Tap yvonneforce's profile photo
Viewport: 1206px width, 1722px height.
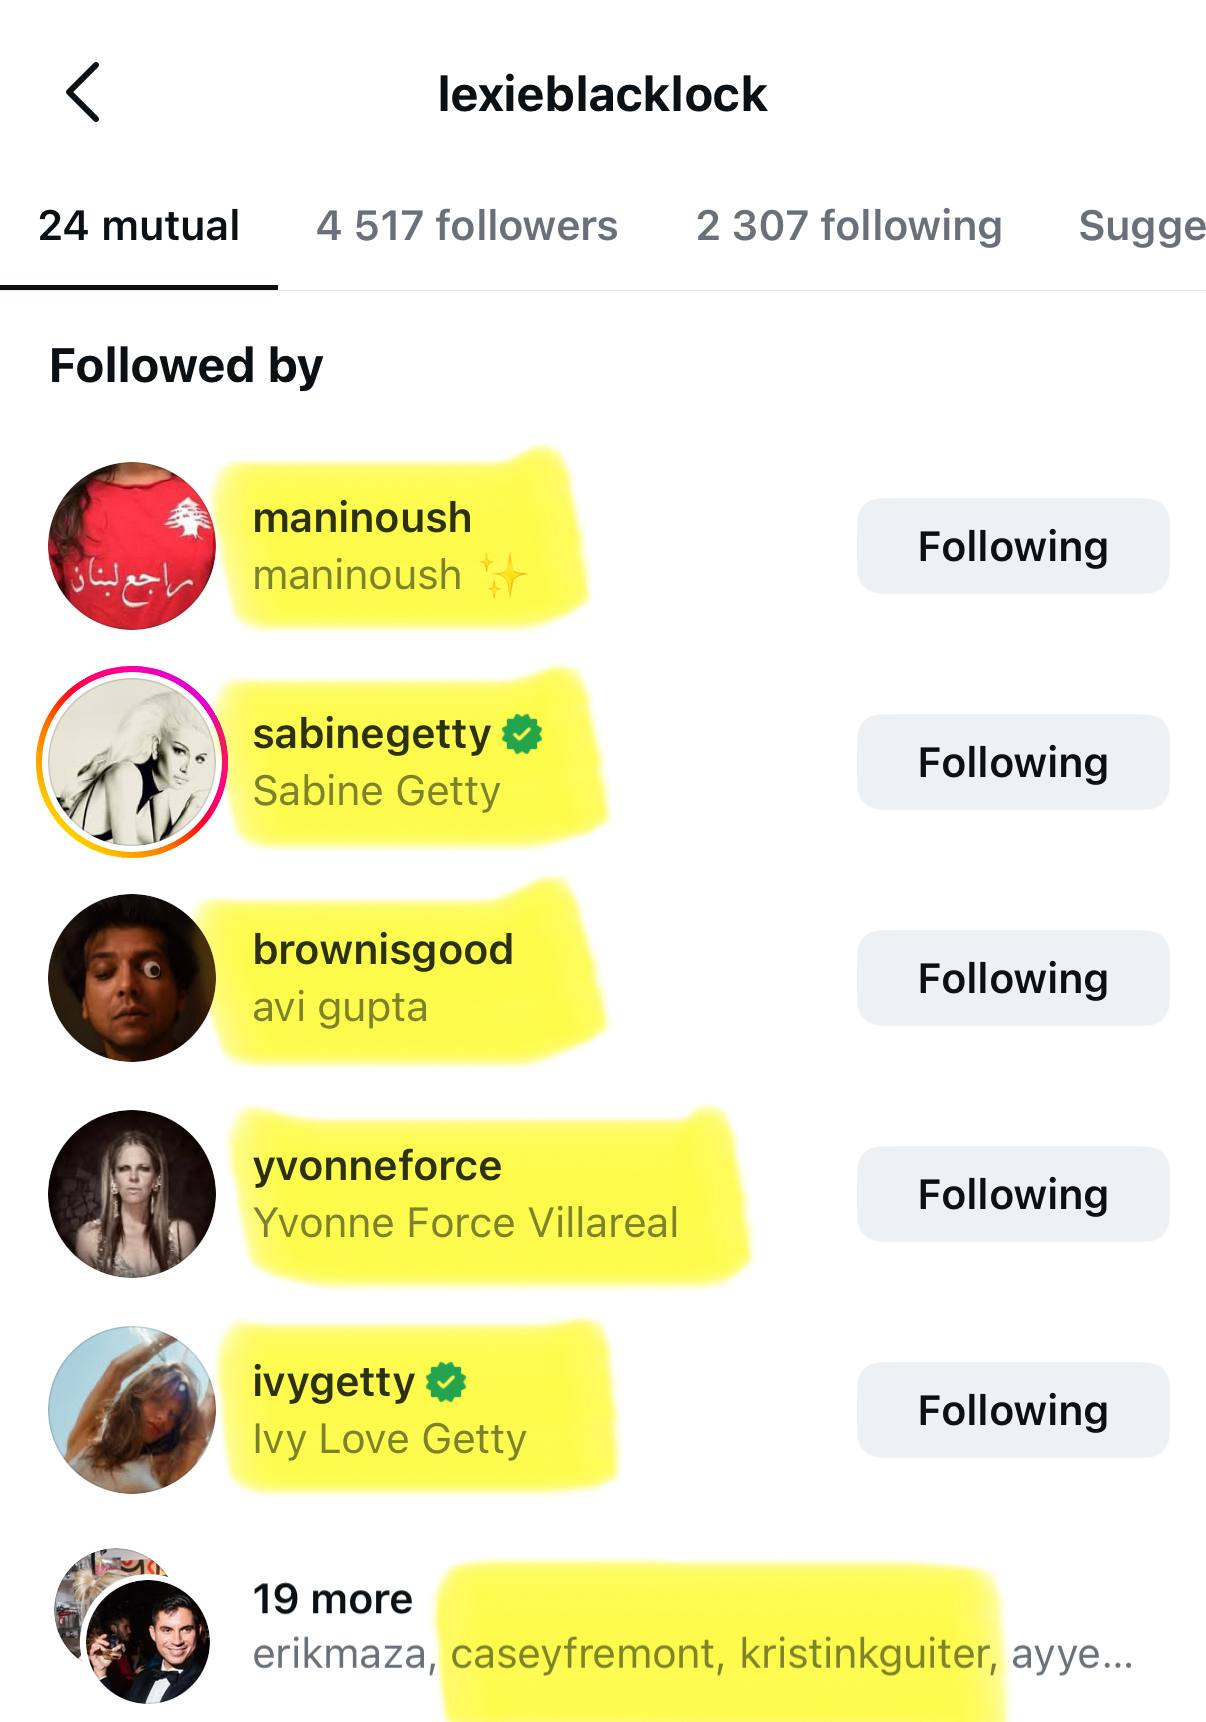[132, 1194]
